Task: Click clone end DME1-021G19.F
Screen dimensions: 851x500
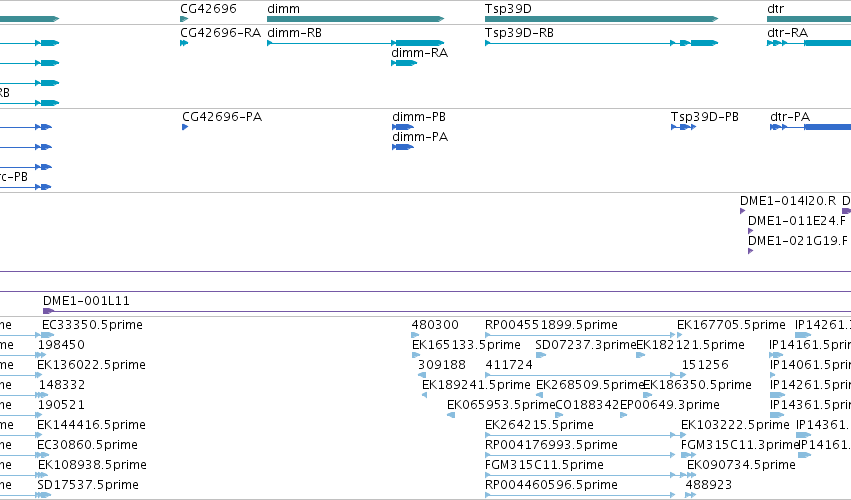Action: [798, 240]
